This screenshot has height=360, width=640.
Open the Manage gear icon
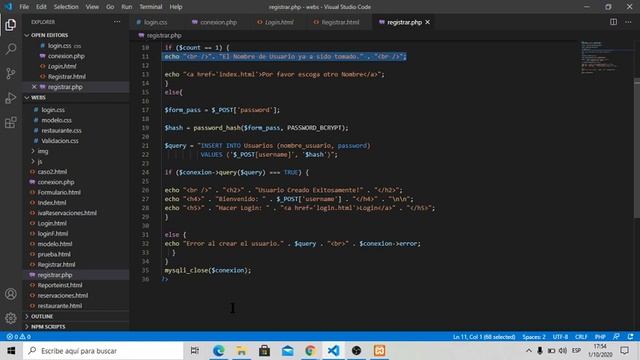click(11, 318)
